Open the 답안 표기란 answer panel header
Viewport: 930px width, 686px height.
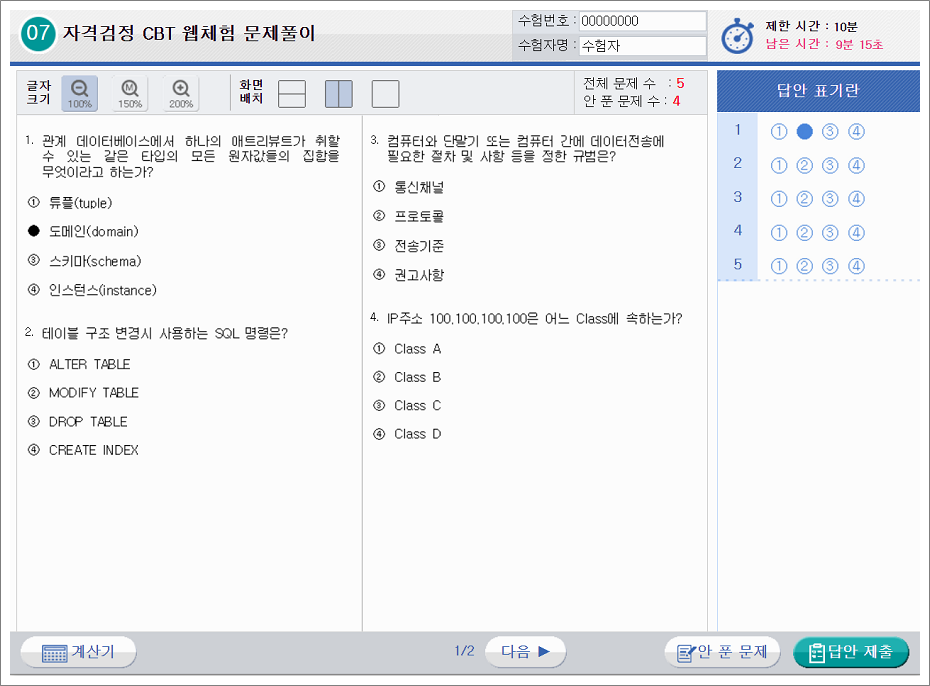coord(817,90)
